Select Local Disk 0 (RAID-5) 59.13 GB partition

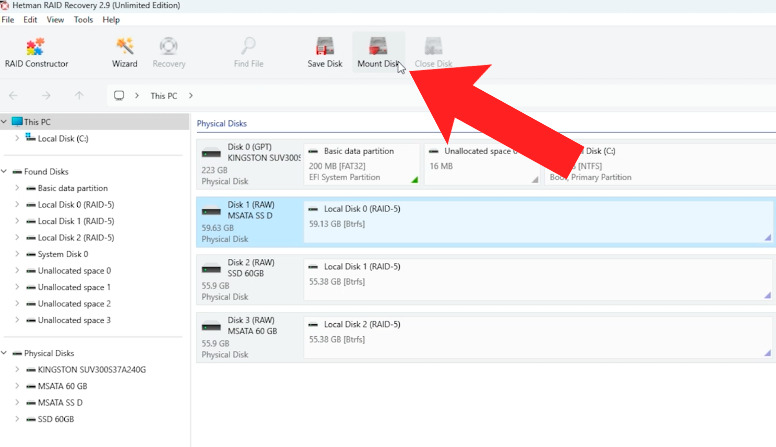pos(538,222)
